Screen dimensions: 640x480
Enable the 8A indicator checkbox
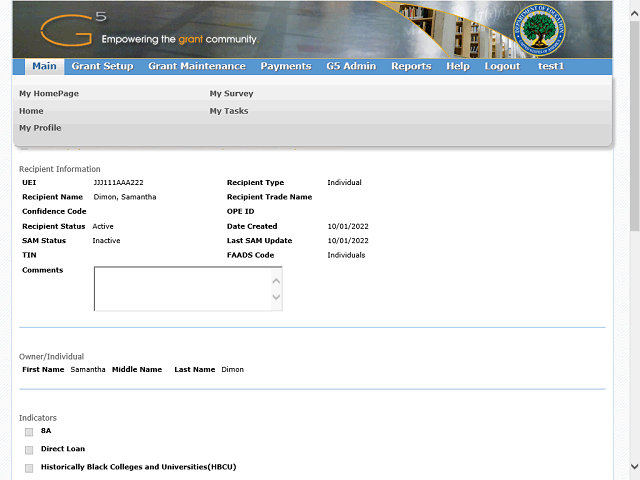(x=29, y=432)
